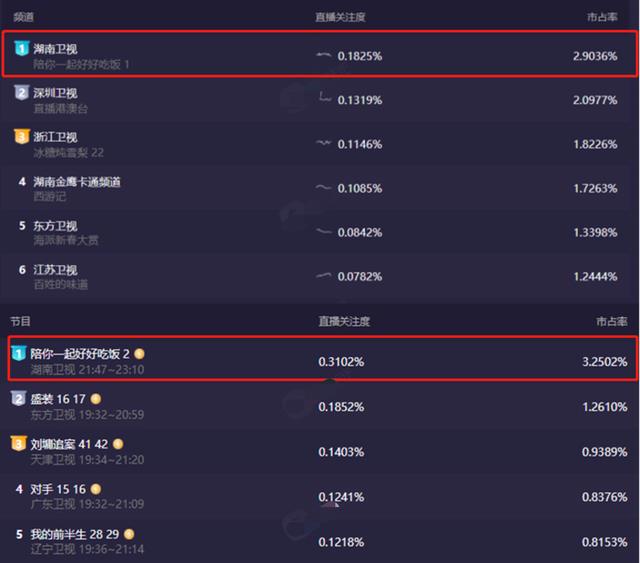
Task: Click the trend sparkline next to 0.0782%
Action: pyautogui.click(x=324, y=275)
